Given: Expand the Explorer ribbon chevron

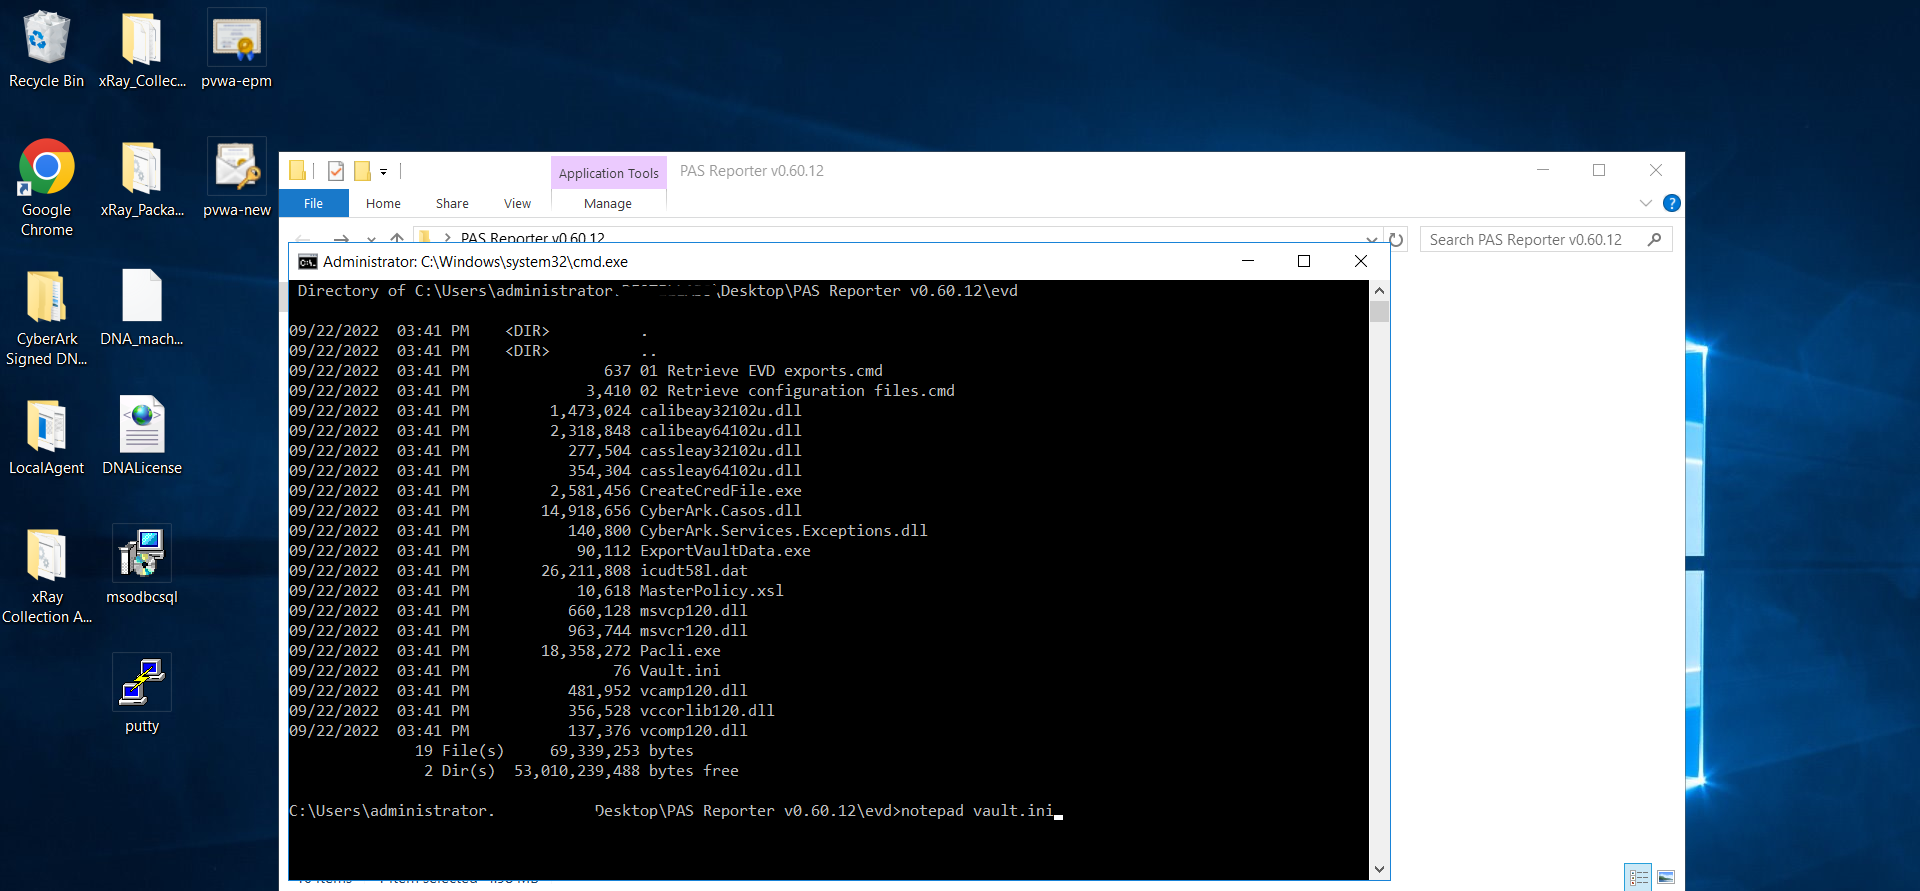Looking at the screenshot, I should pyautogui.click(x=1646, y=203).
